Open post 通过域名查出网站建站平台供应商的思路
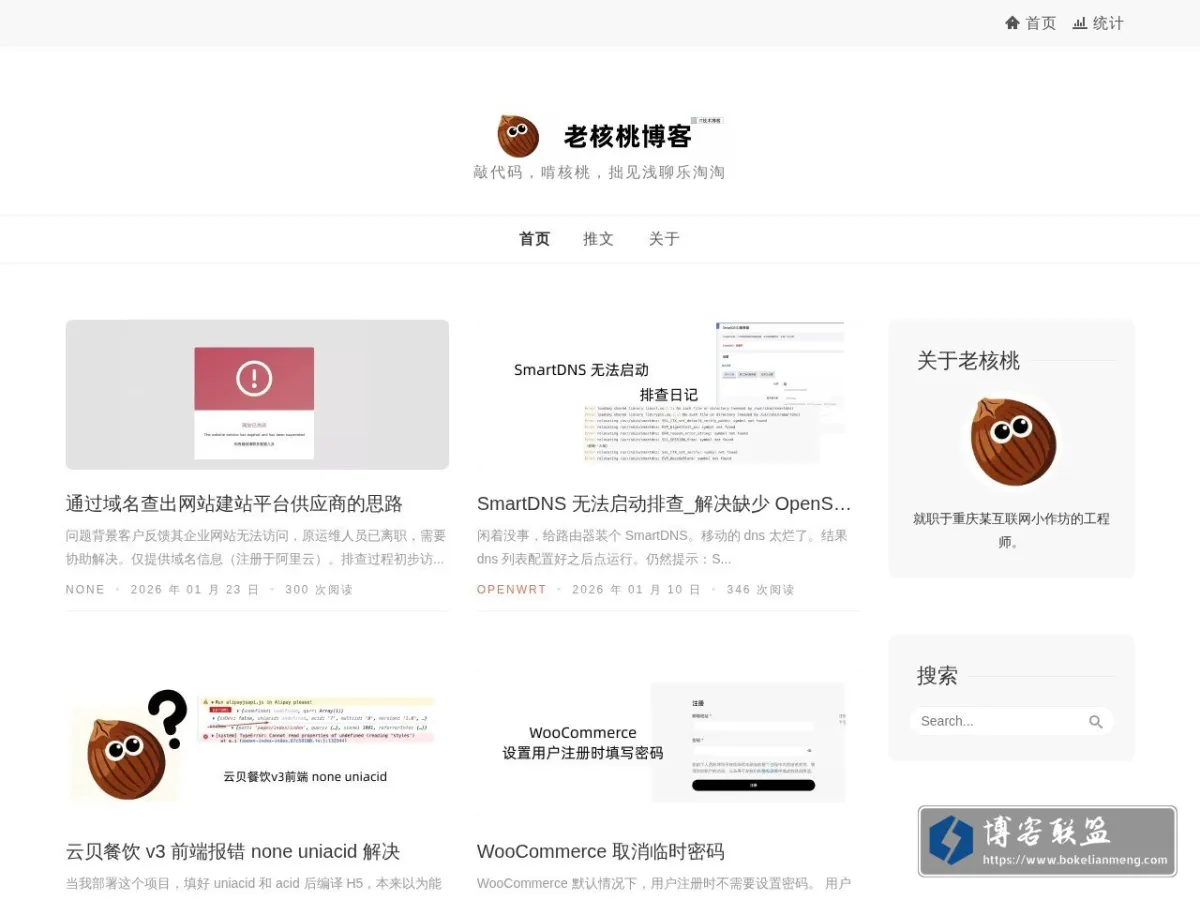This screenshot has height=900, width=1200. [x=234, y=504]
